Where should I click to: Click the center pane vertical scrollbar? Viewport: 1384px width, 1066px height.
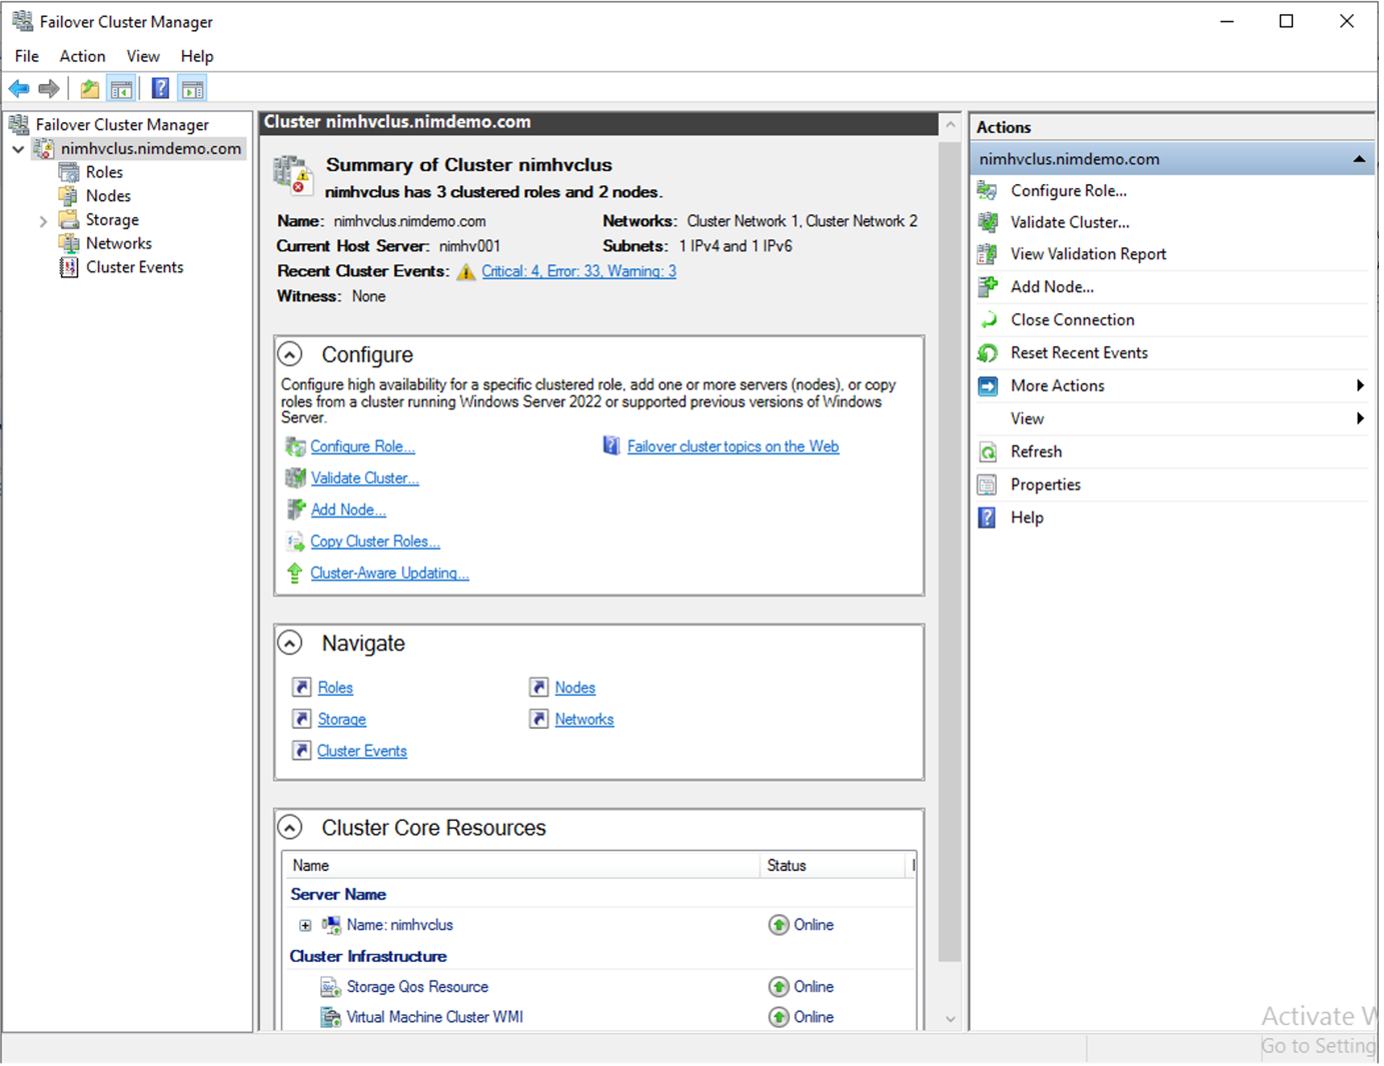950,550
